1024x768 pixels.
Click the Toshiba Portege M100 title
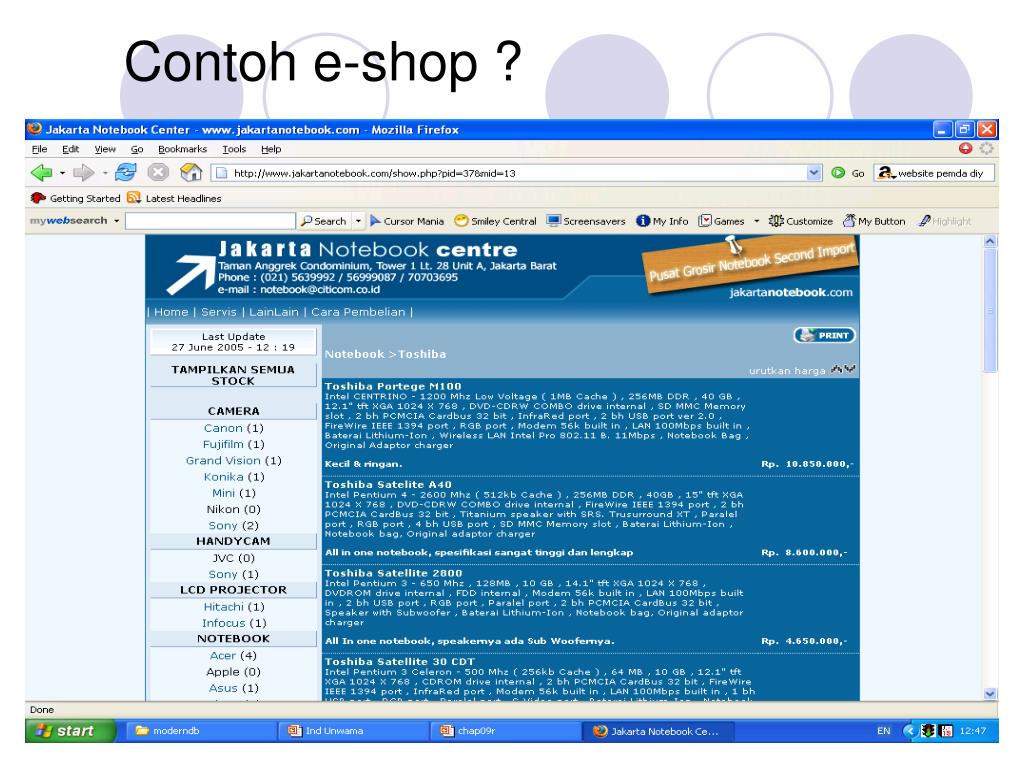pos(393,386)
